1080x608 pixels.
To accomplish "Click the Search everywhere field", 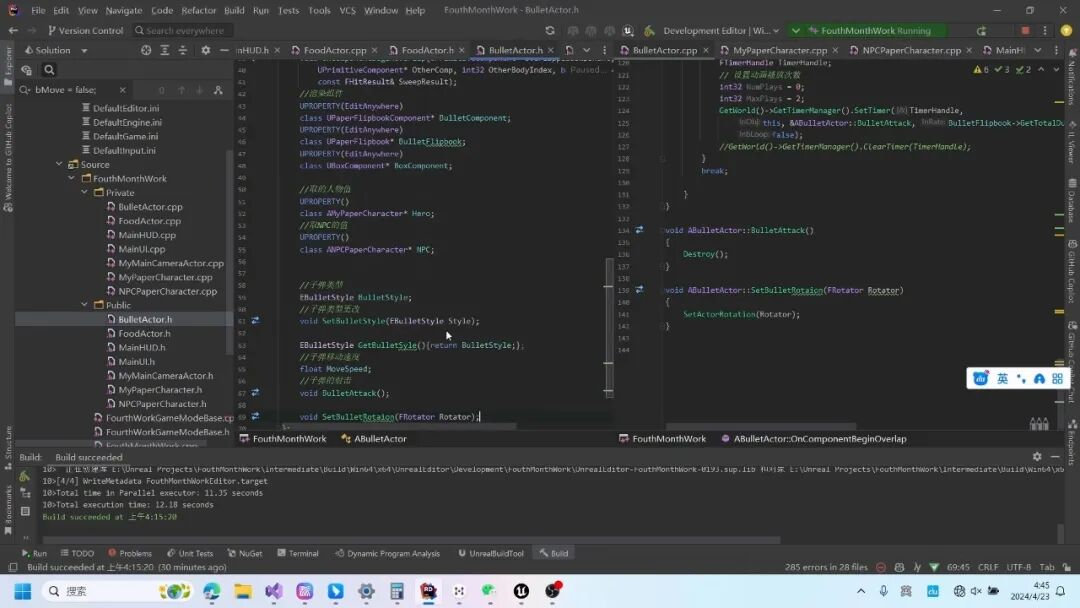I will pyautogui.click(x=184, y=30).
